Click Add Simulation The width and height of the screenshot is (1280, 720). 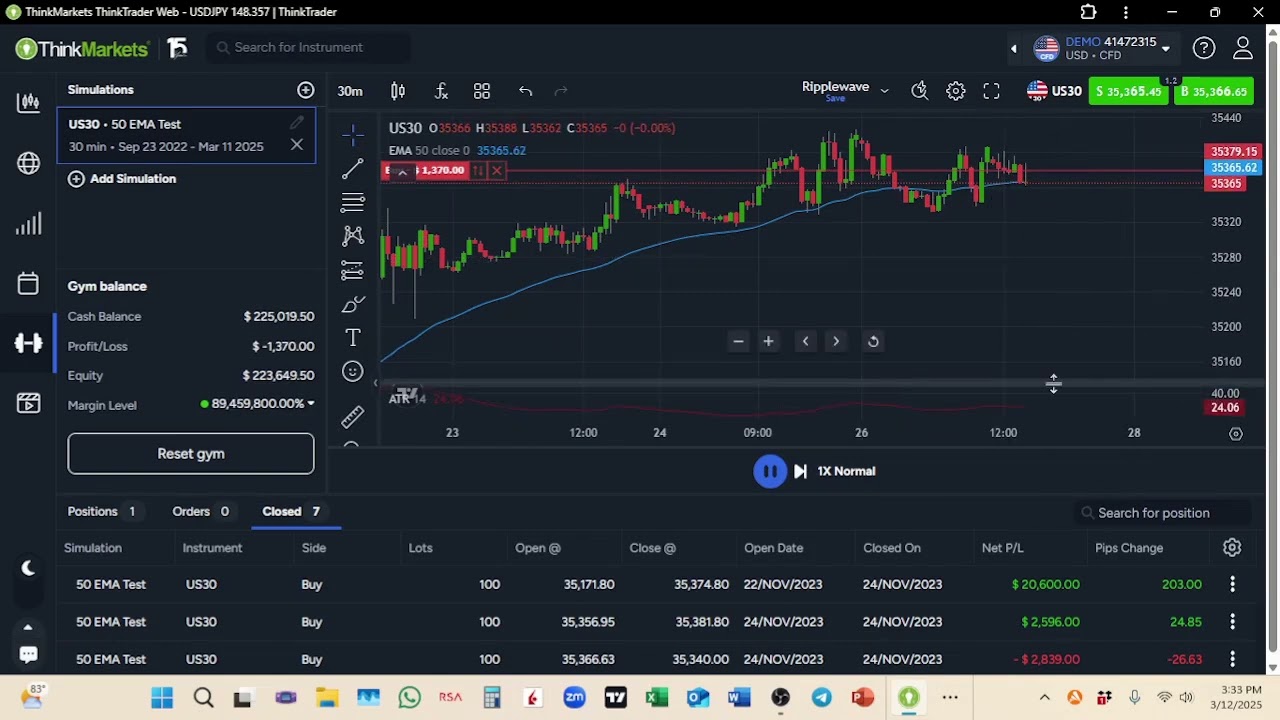[122, 179]
